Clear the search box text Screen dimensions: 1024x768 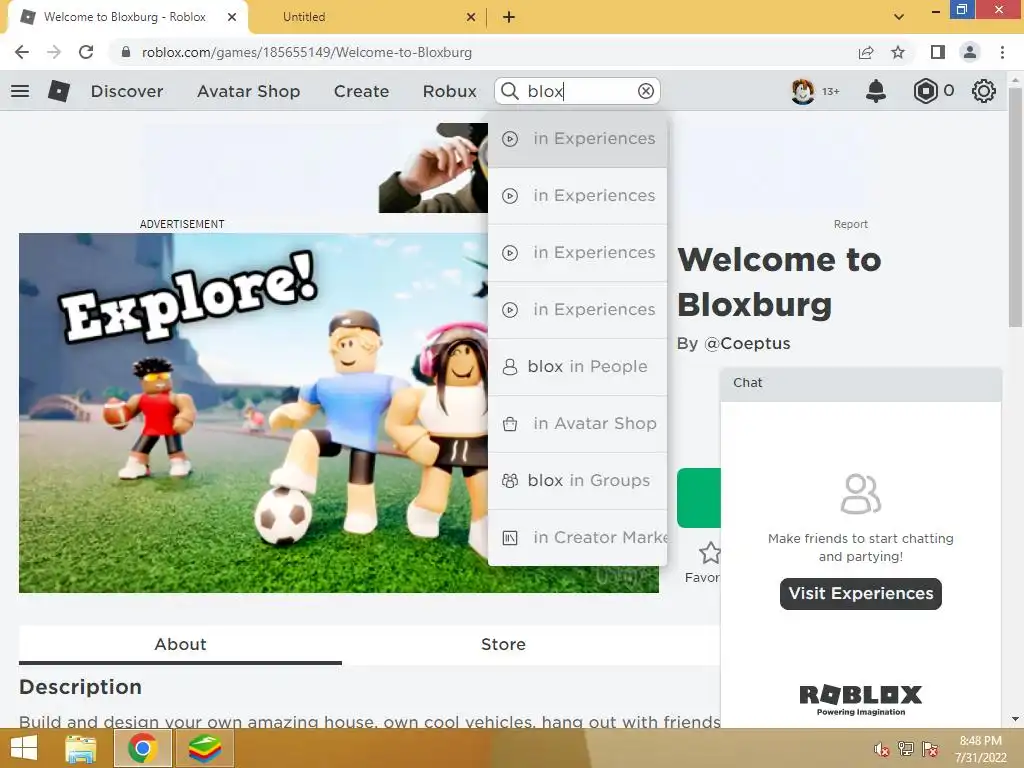(646, 91)
